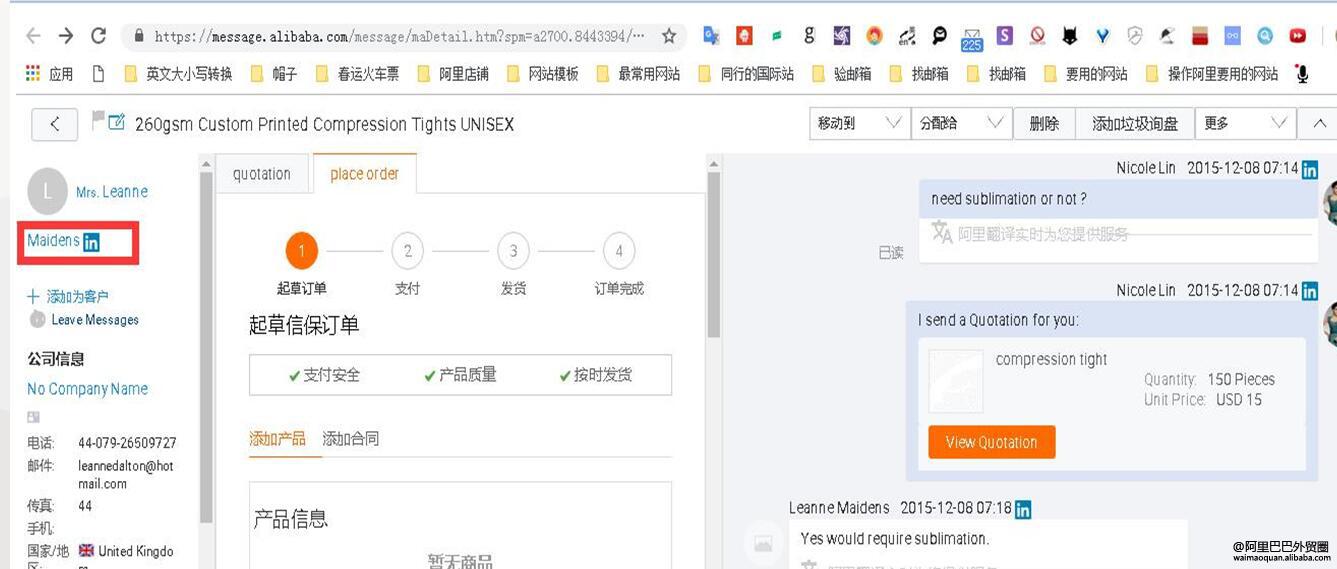Viewport: 1337px width, 569px height.
Task: Click Leave Messages link
Action: [x=95, y=320]
